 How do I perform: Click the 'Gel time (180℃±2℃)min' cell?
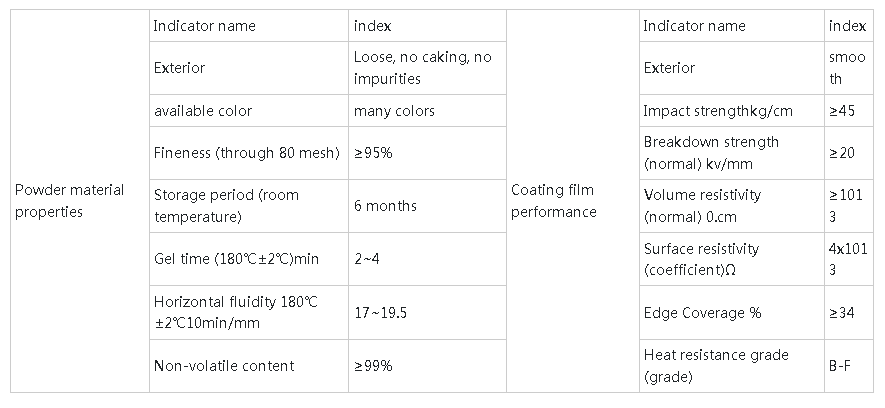tap(236, 259)
